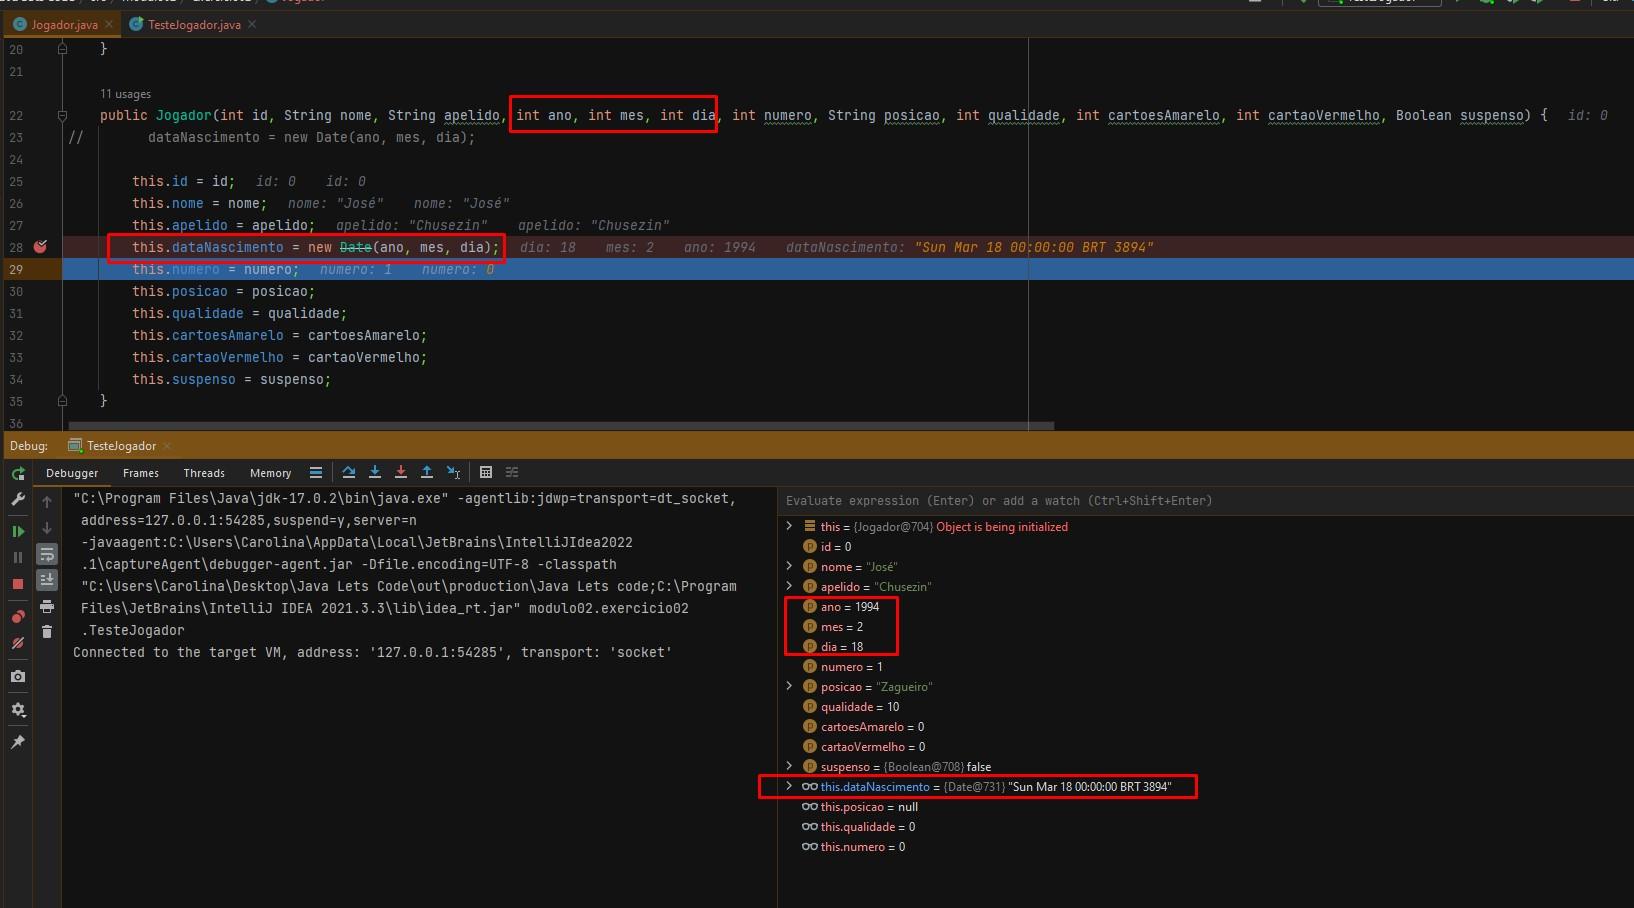Pin the debug tab
This screenshot has width=1634, height=908.
pyautogui.click(x=18, y=742)
